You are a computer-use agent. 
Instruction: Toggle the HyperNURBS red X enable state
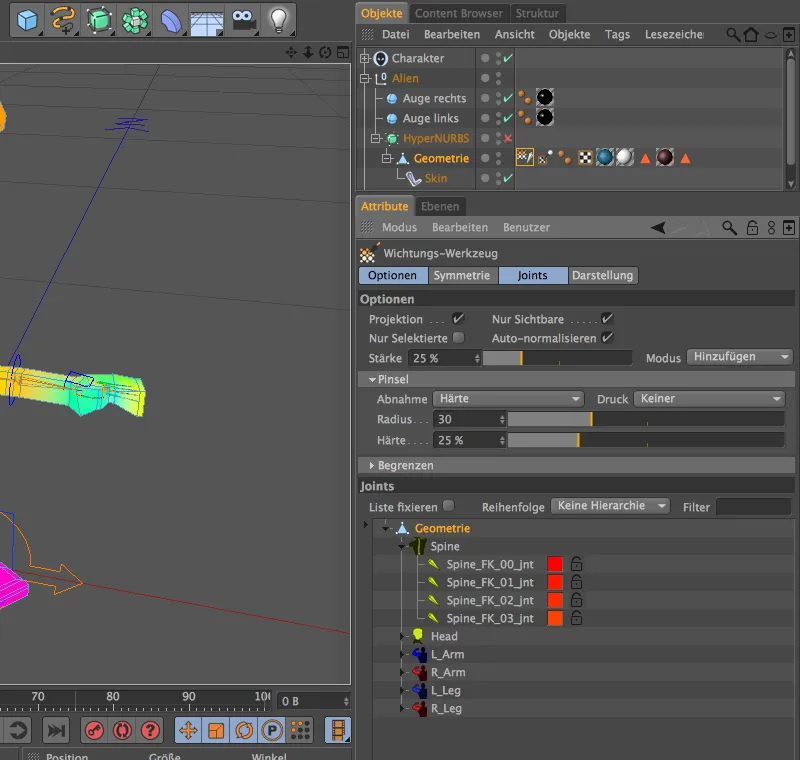point(508,138)
